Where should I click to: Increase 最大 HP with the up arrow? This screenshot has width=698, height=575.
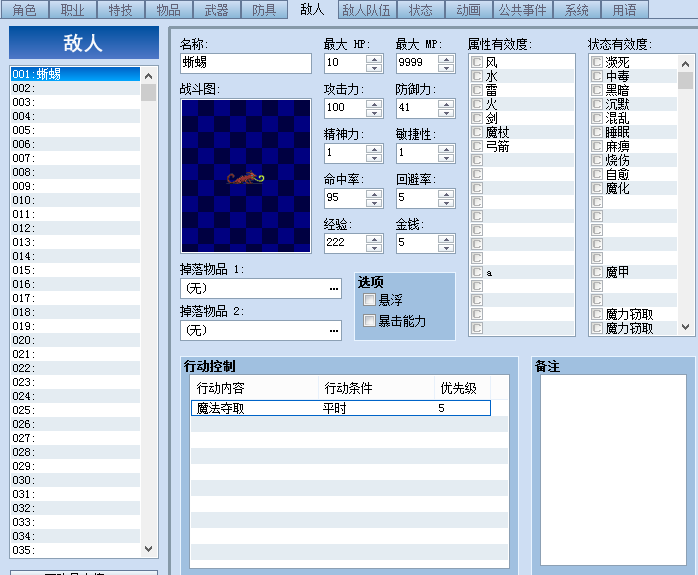(x=374, y=58)
